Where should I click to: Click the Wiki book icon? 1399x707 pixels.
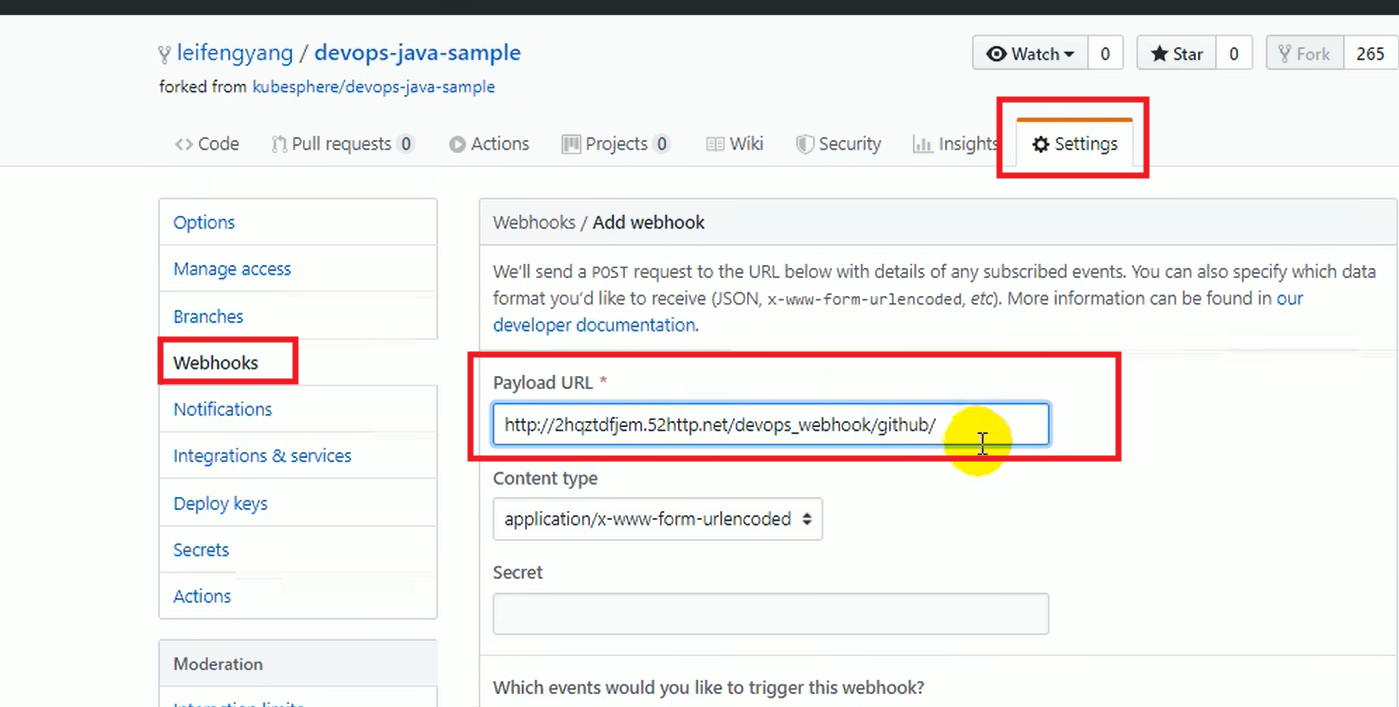click(x=715, y=144)
